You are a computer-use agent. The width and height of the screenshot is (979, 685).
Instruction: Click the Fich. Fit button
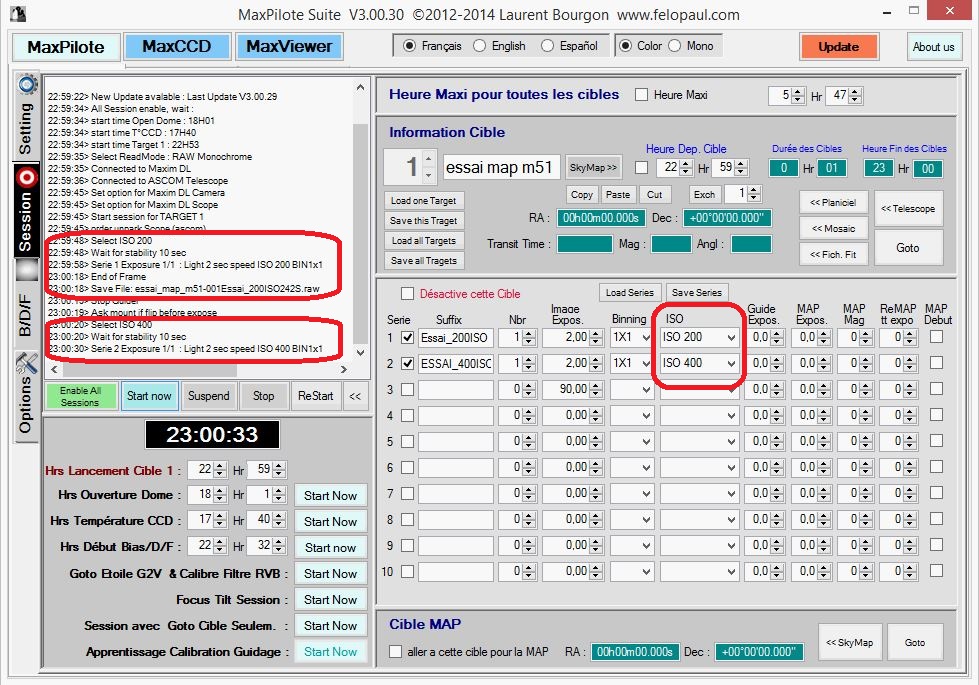[x=833, y=254]
